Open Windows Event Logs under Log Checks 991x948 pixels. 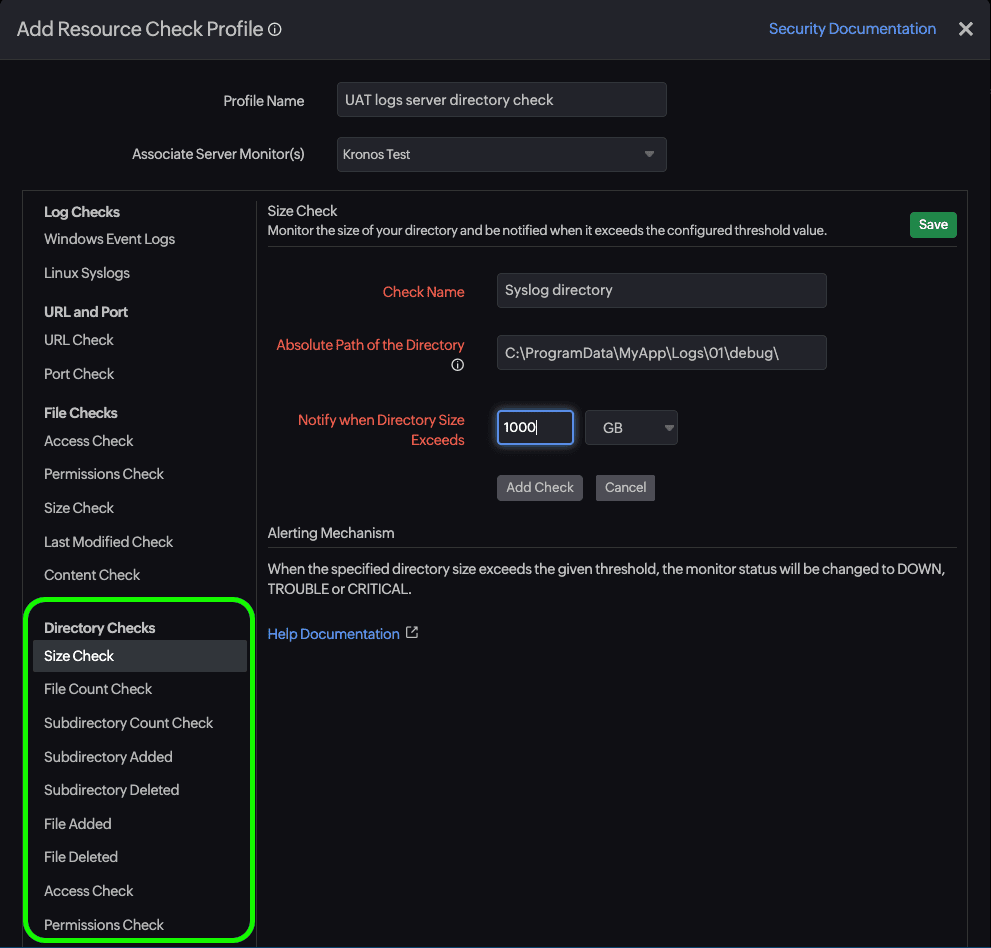(x=109, y=239)
